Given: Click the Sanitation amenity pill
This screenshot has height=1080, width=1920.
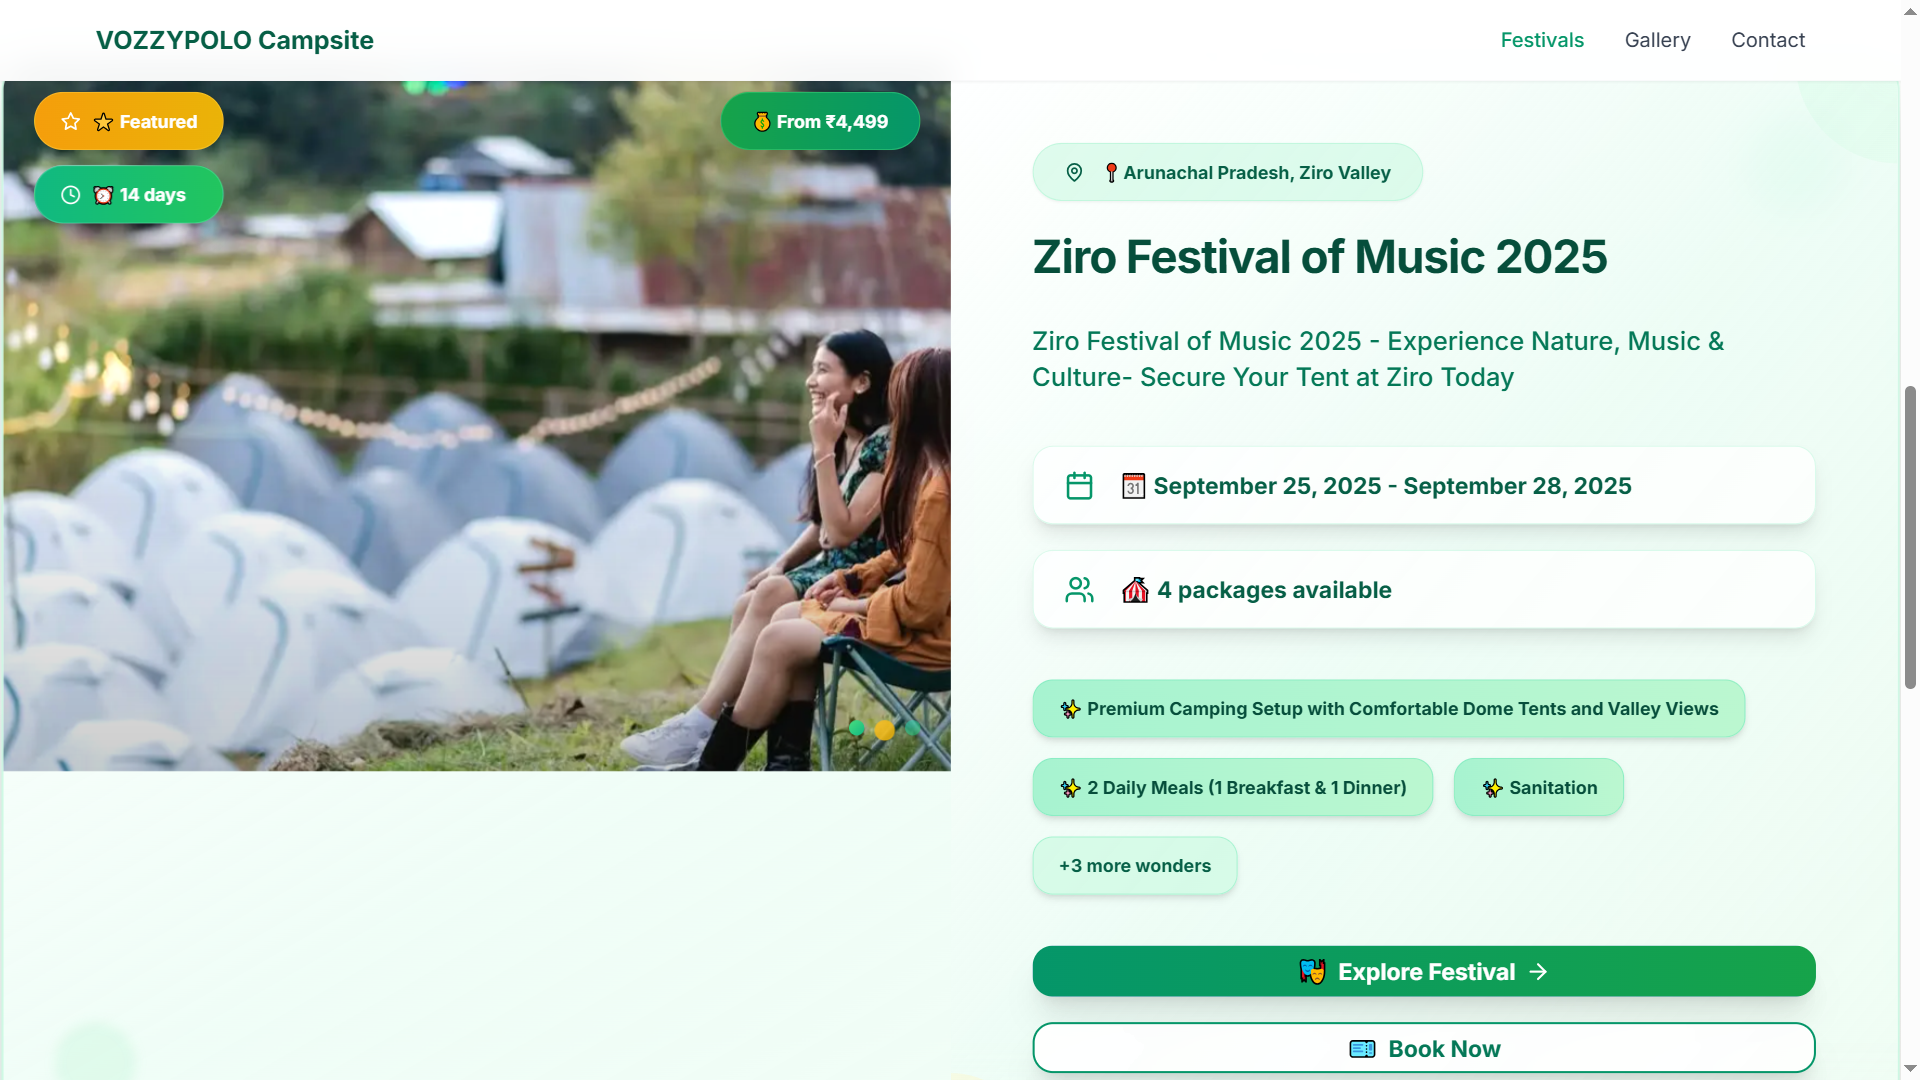Looking at the screenshot, I should (x=1538, y=787).
